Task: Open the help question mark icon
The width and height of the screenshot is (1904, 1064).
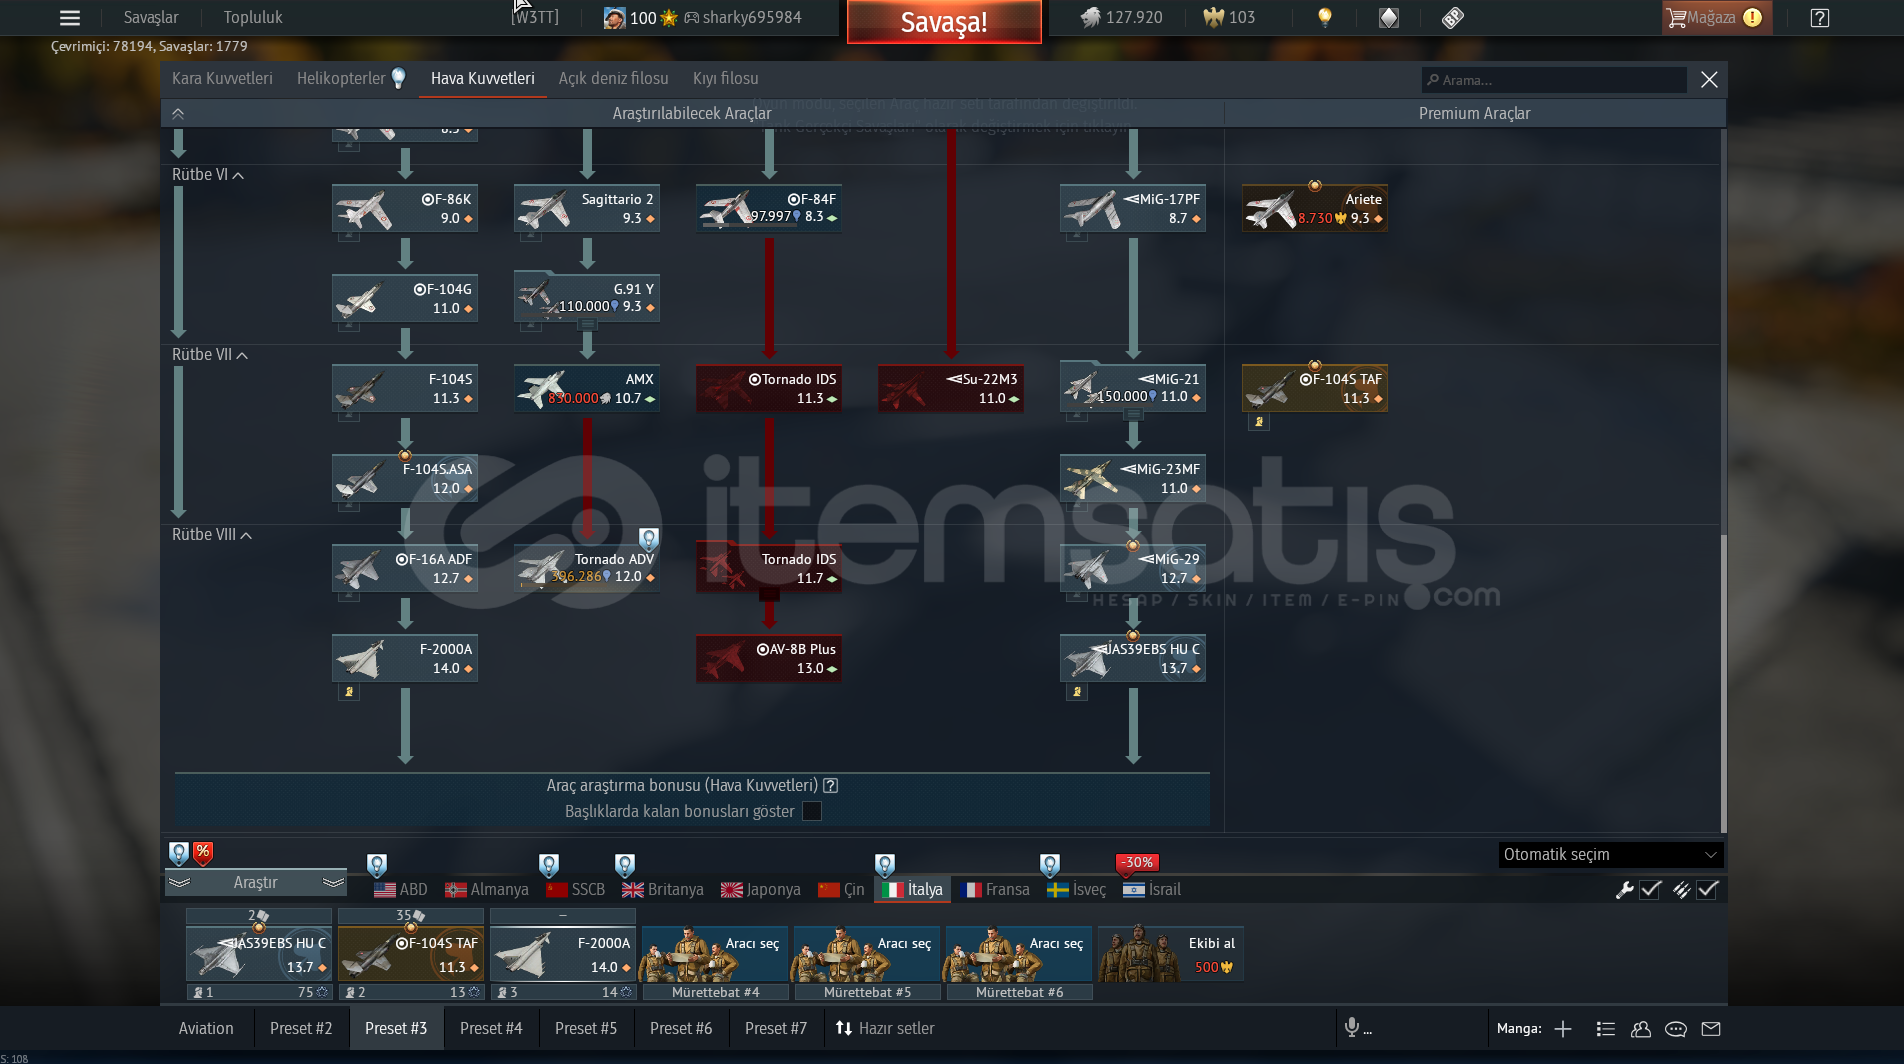Action: click(1820, 17)
